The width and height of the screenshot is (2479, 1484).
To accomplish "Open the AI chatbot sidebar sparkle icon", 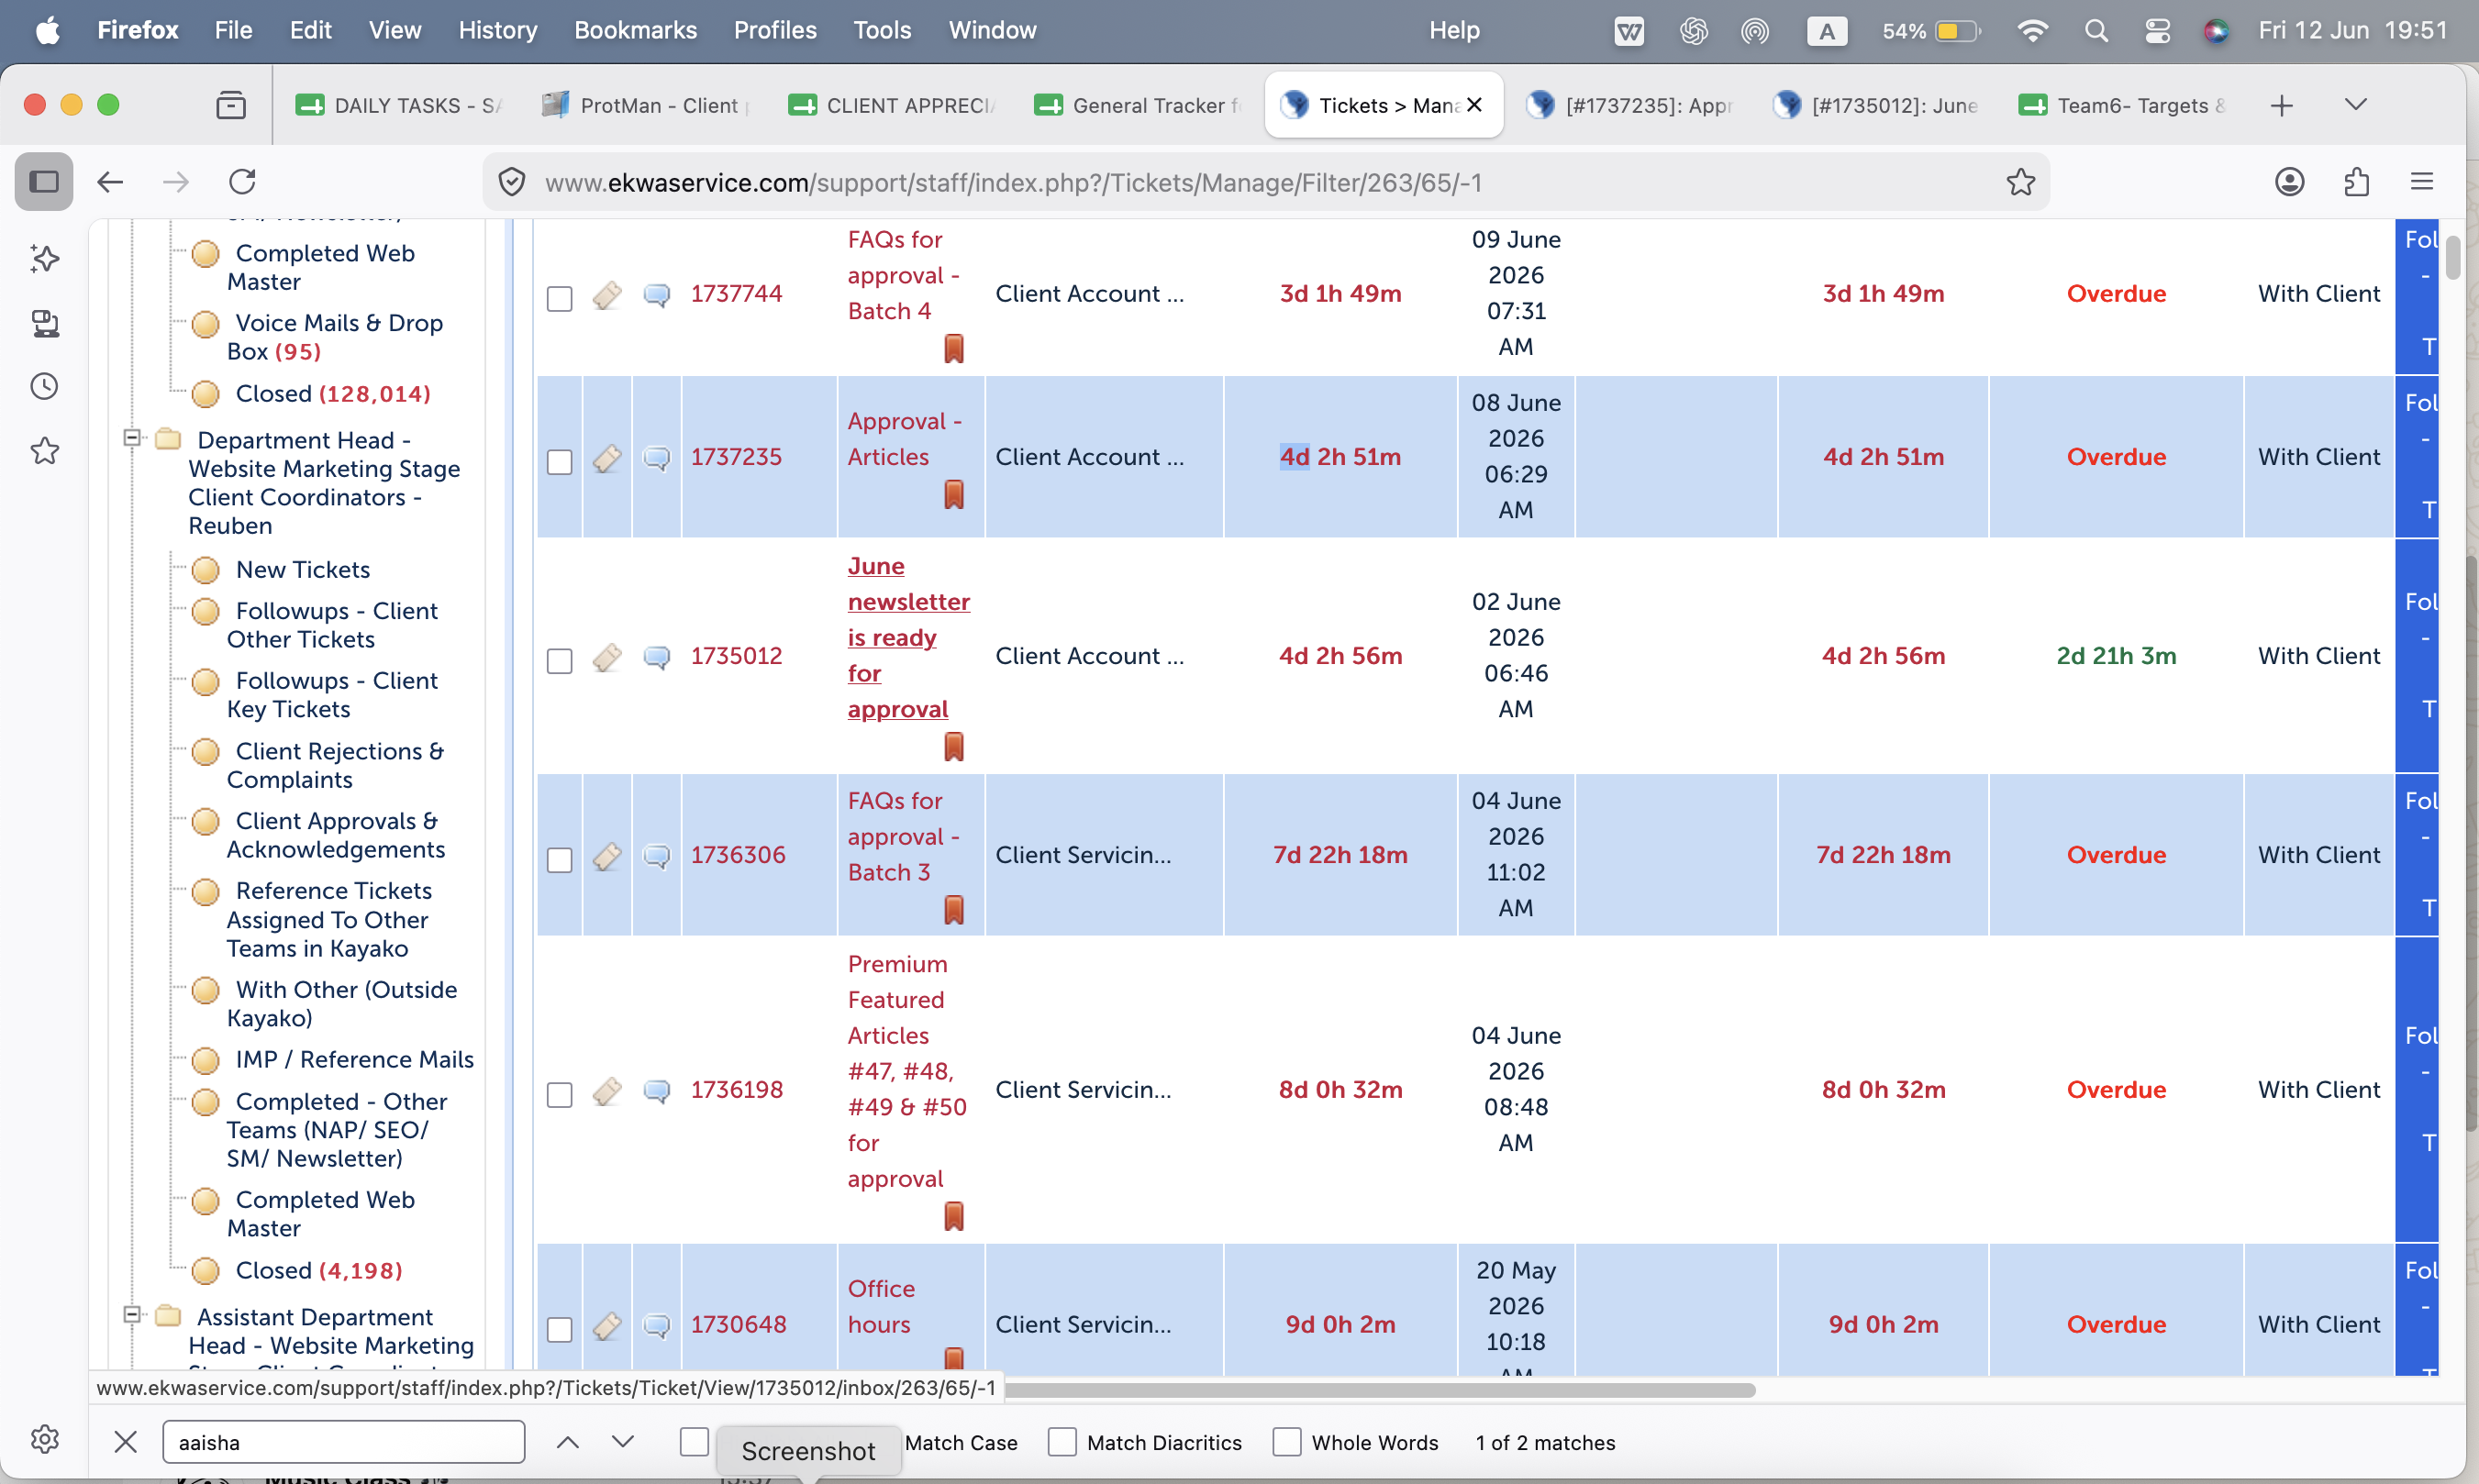I will coord(45,258).
